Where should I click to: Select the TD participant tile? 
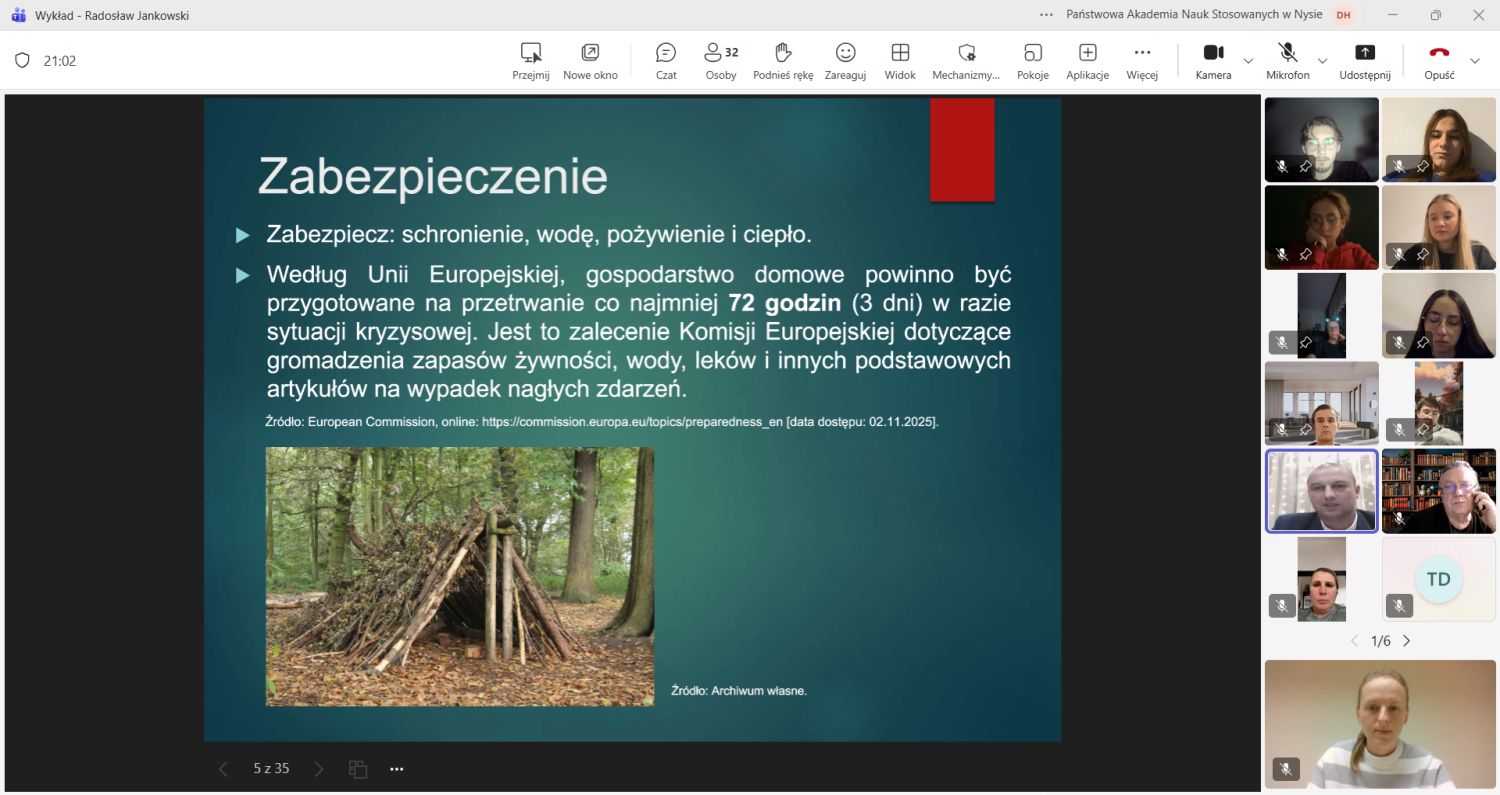point(1438,580)
